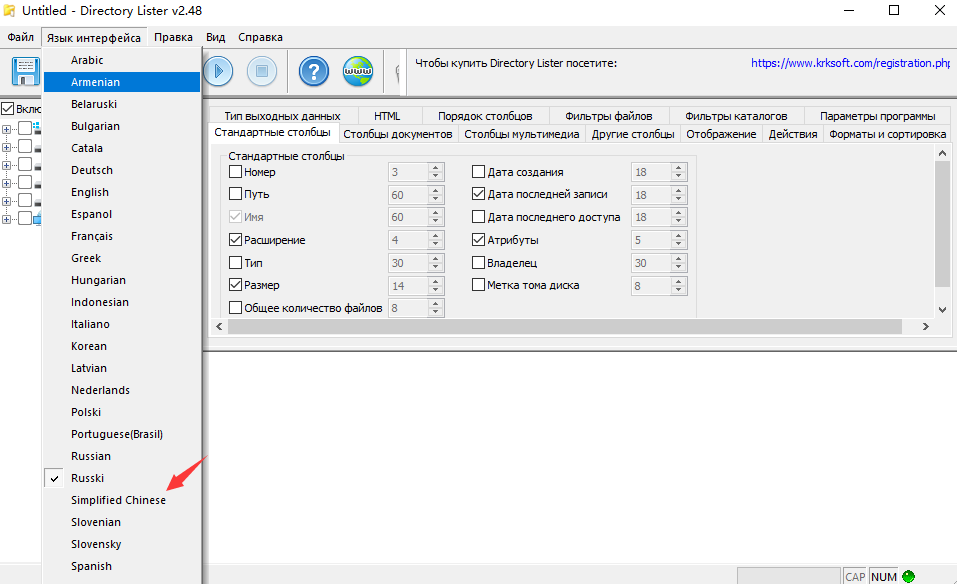Expand the first drive tree node
The height and width of the screenshot is (584, 957).
[x=8, y=129]
